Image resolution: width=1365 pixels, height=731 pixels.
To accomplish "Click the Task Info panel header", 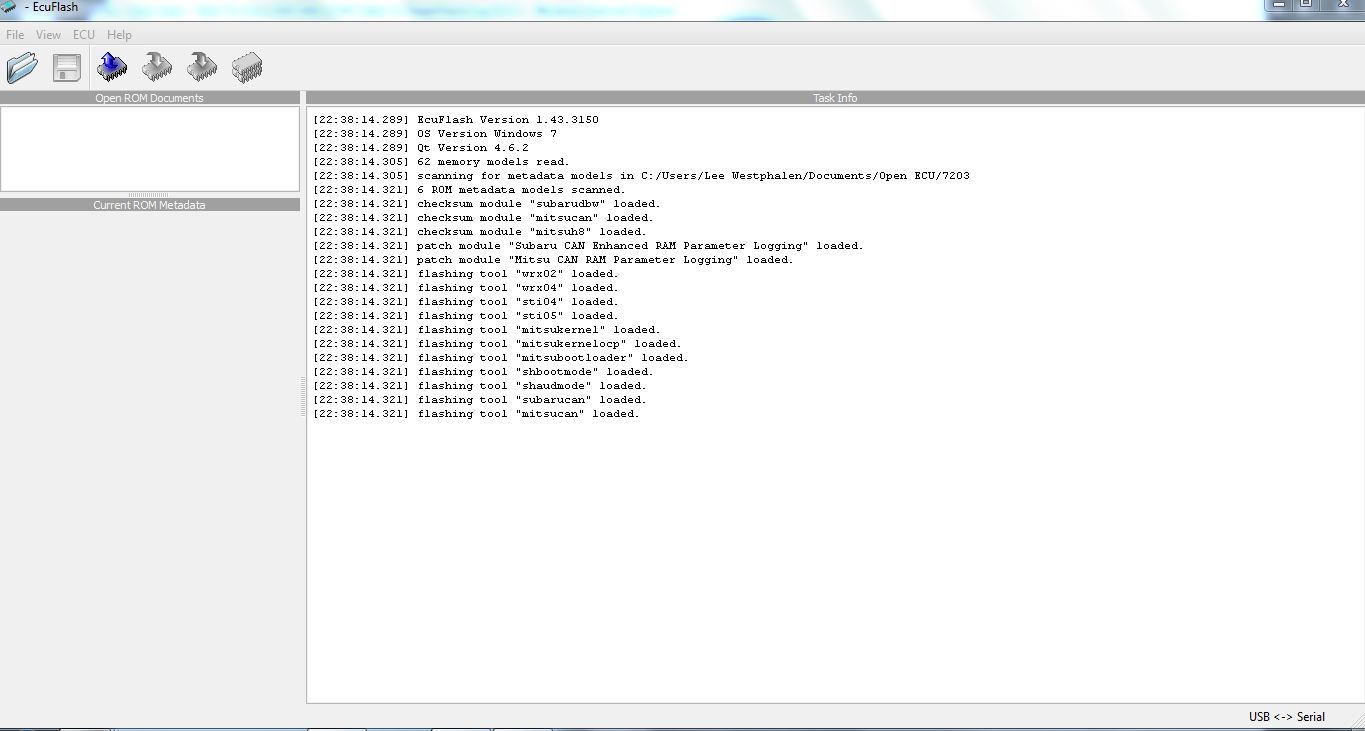I will click(x=835, y=98).
